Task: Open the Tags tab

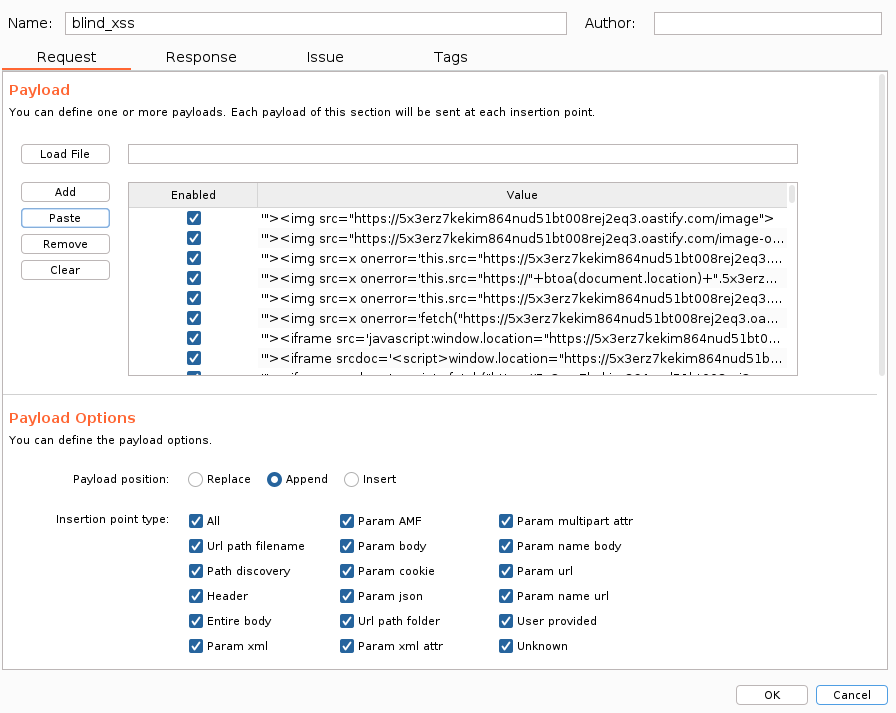Action: point(450,57)
